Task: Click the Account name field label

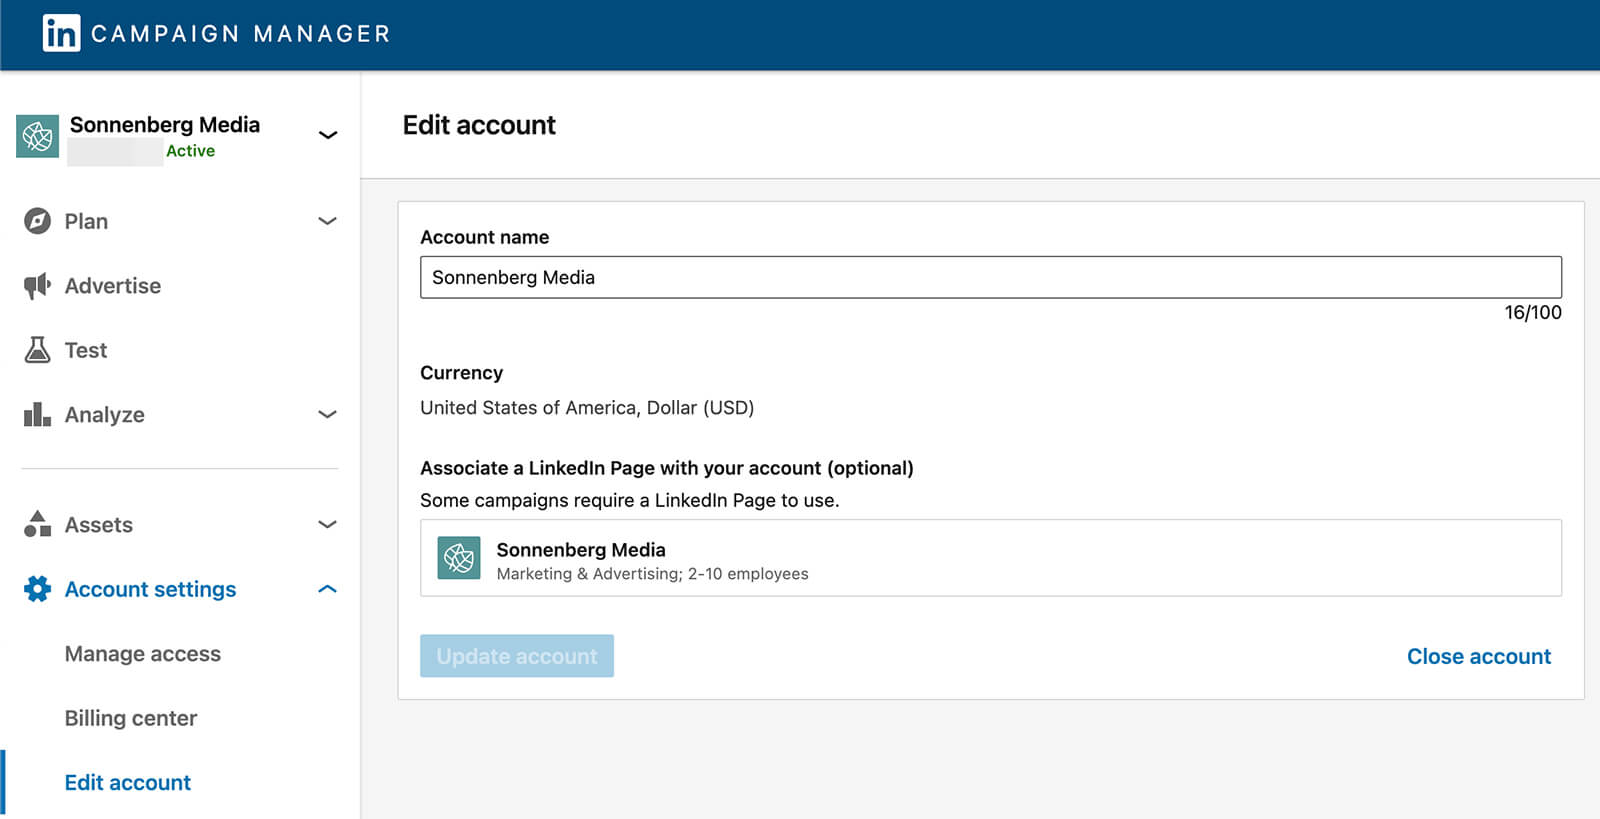Action: pyautogui.click(x=485, y=237)
